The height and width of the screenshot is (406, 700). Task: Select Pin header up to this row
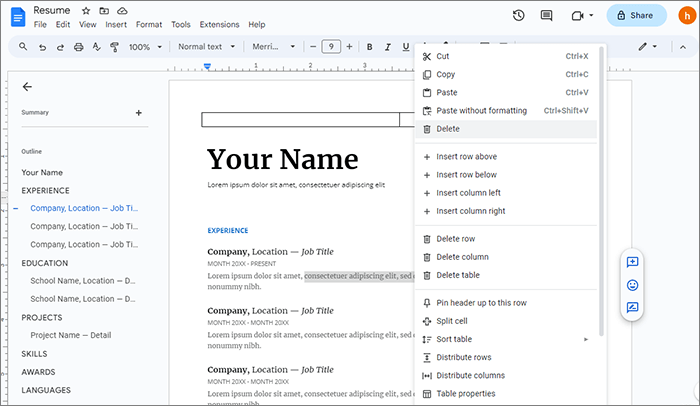506,303
